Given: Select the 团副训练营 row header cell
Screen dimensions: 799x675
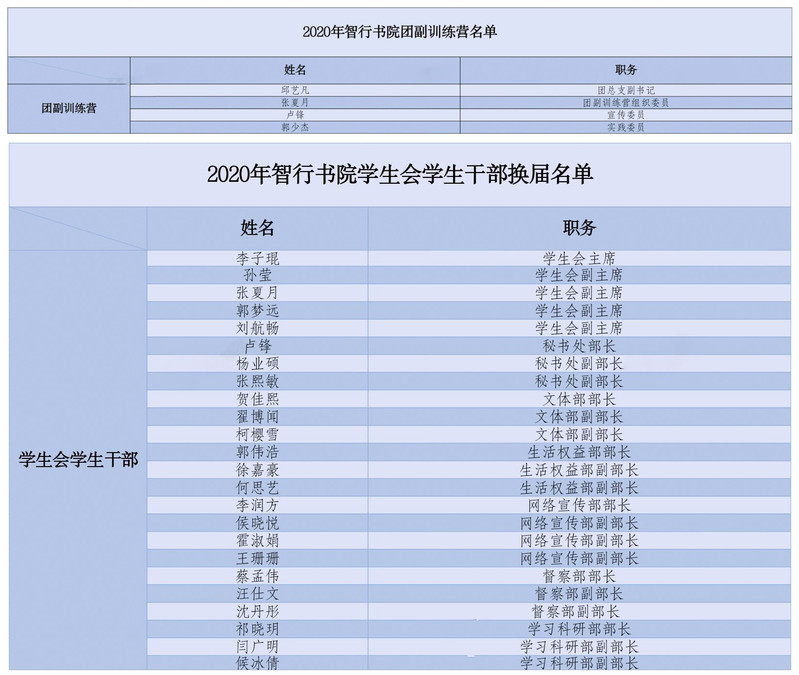Looking at the screenshot, I should pyautogui.click(x=69, y=108).
